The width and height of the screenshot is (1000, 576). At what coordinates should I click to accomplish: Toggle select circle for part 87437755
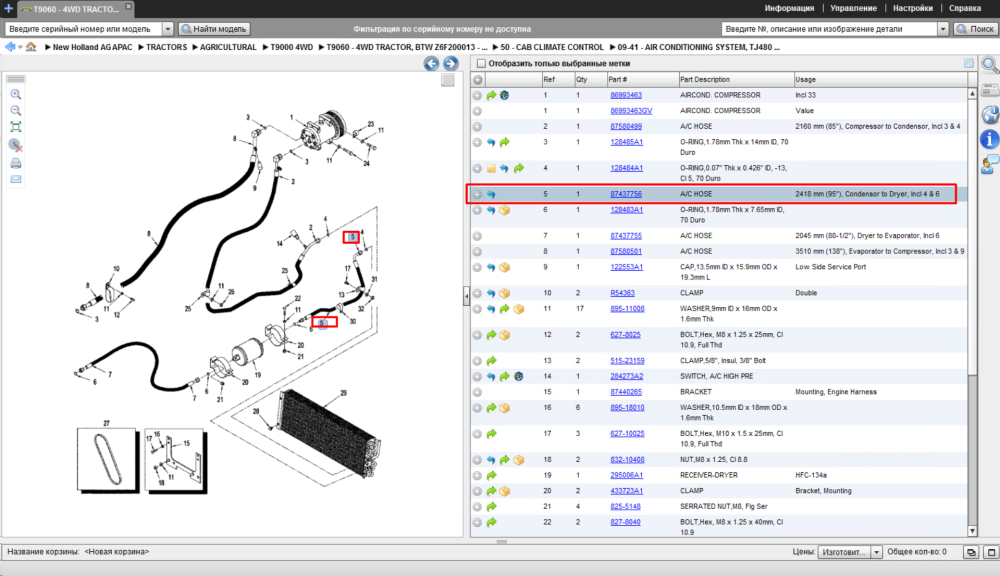click(x=477, y=236)
